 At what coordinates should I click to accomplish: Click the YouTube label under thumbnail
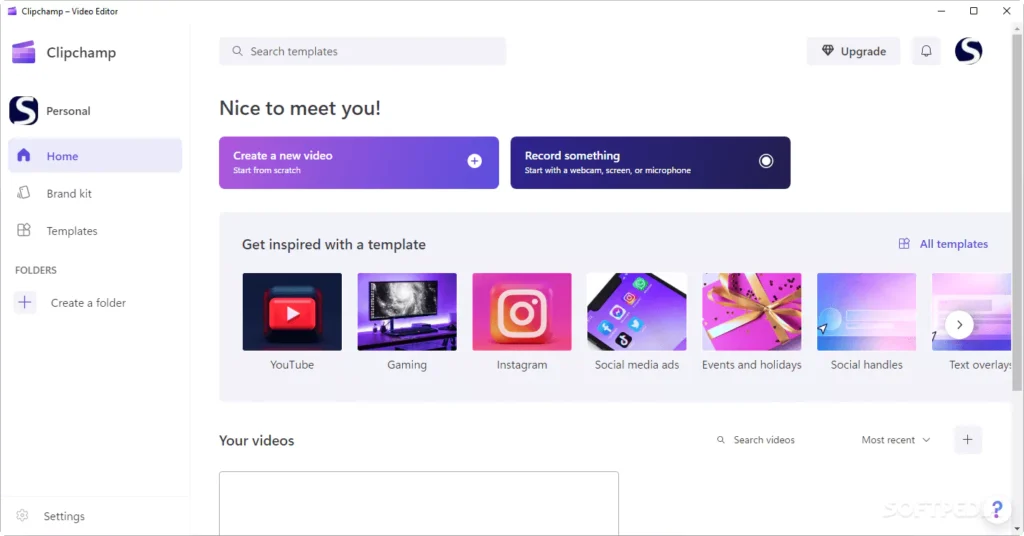click(x=292, y=365)
